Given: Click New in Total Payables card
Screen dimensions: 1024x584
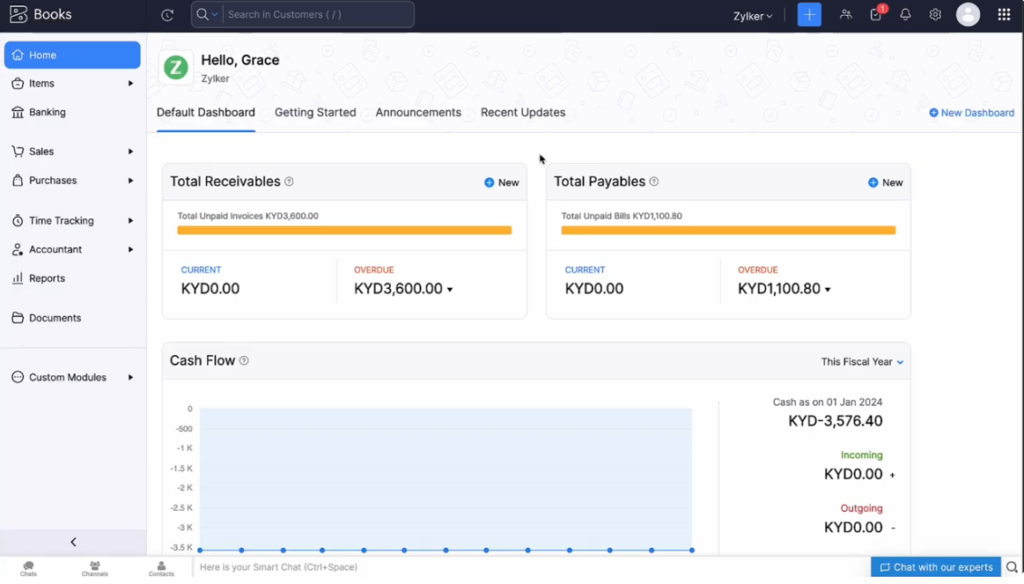Looking at the screenshot, I should [886, 183].
